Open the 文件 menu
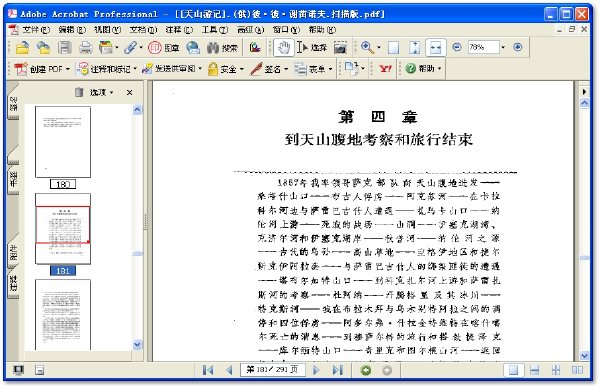 (36, 29)
